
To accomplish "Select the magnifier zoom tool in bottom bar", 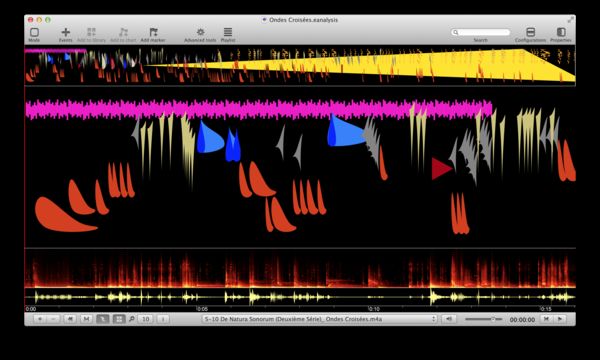I will click(x=132, y=319).
